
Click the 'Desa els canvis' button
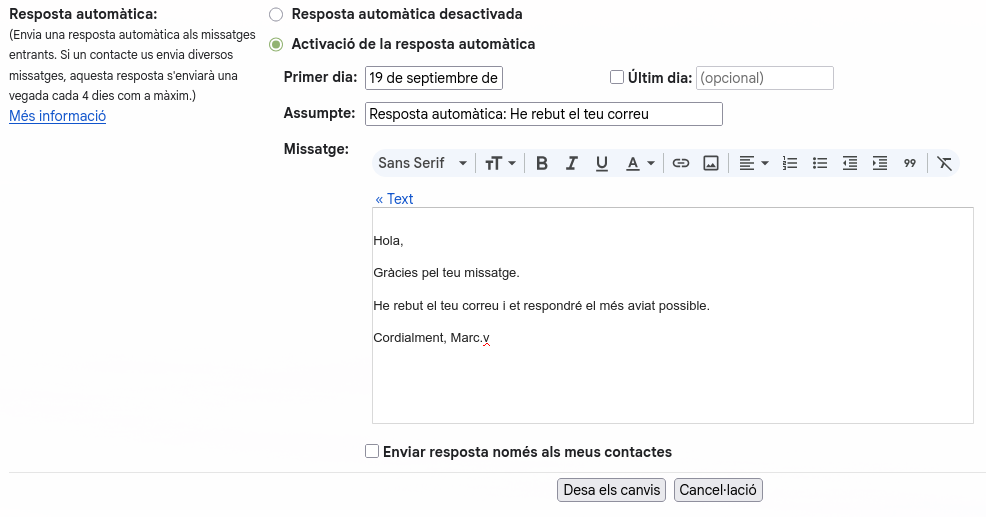(612, 490)
